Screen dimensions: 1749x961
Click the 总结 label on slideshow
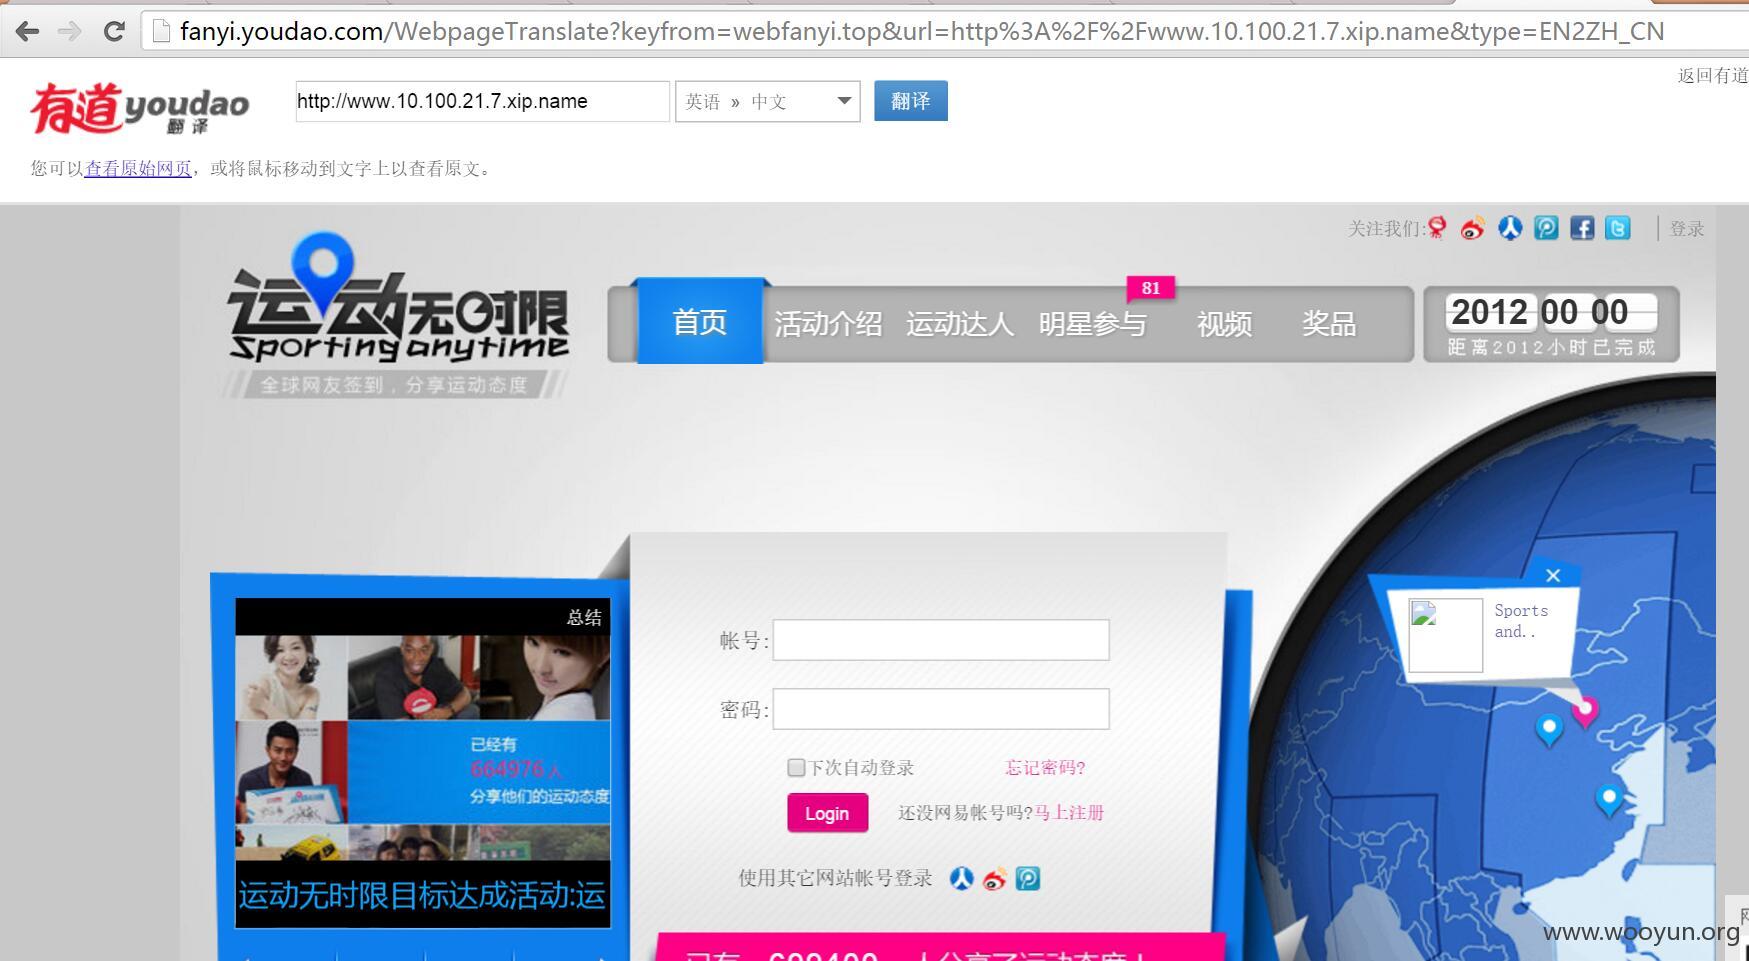pyautogui.click(x=584, y=617)
